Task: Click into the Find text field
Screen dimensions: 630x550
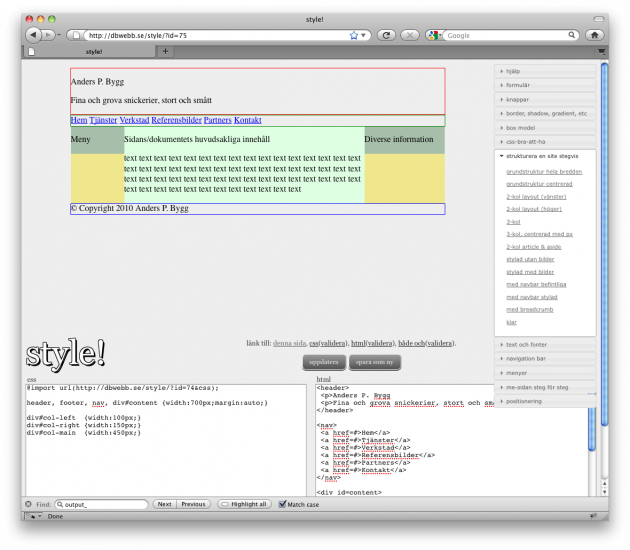Action: (102, 504)
